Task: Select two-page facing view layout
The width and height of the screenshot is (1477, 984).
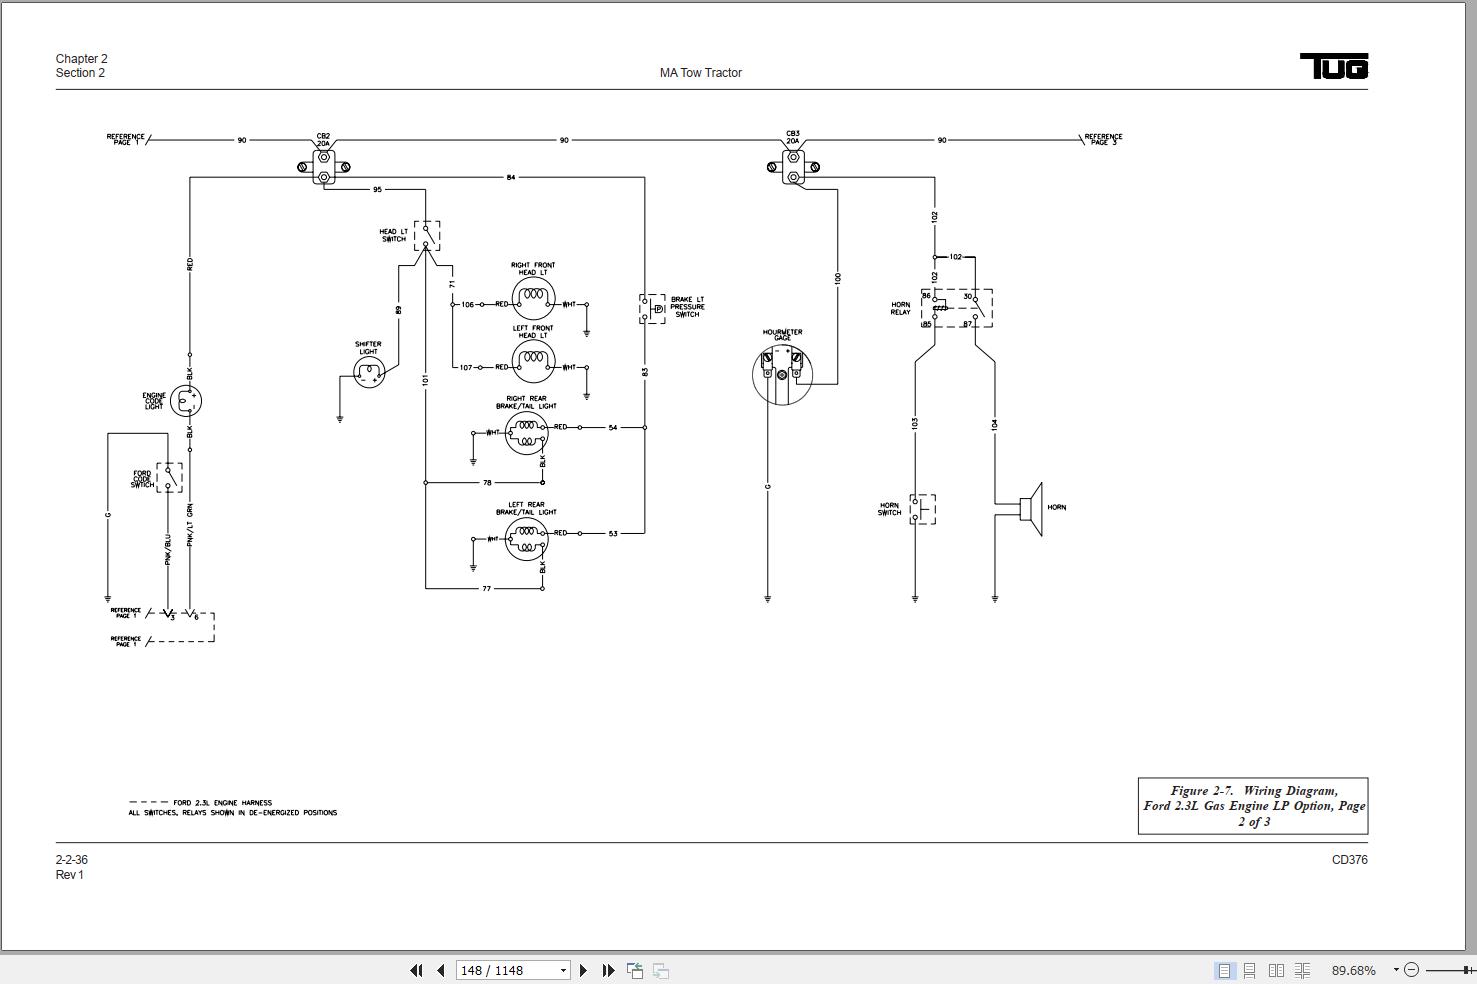Action: point(1276,970)
